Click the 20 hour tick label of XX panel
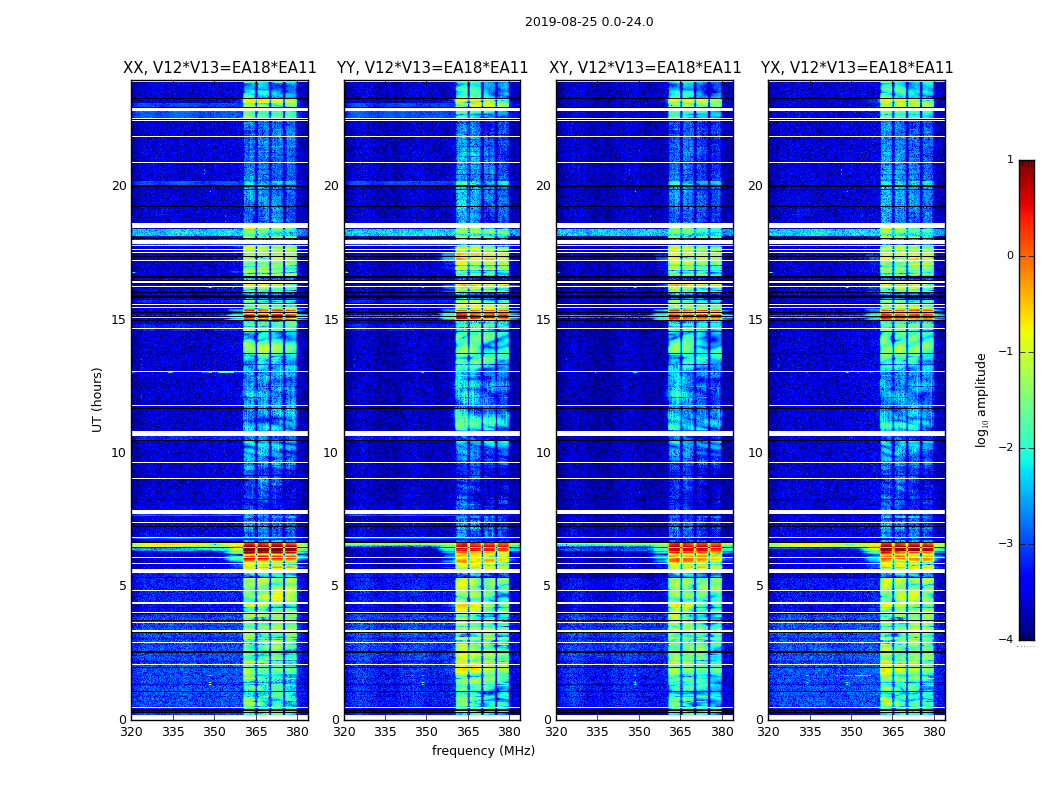Image resolution: width=1050 pixels, height=800 pixels. (119, 186)
